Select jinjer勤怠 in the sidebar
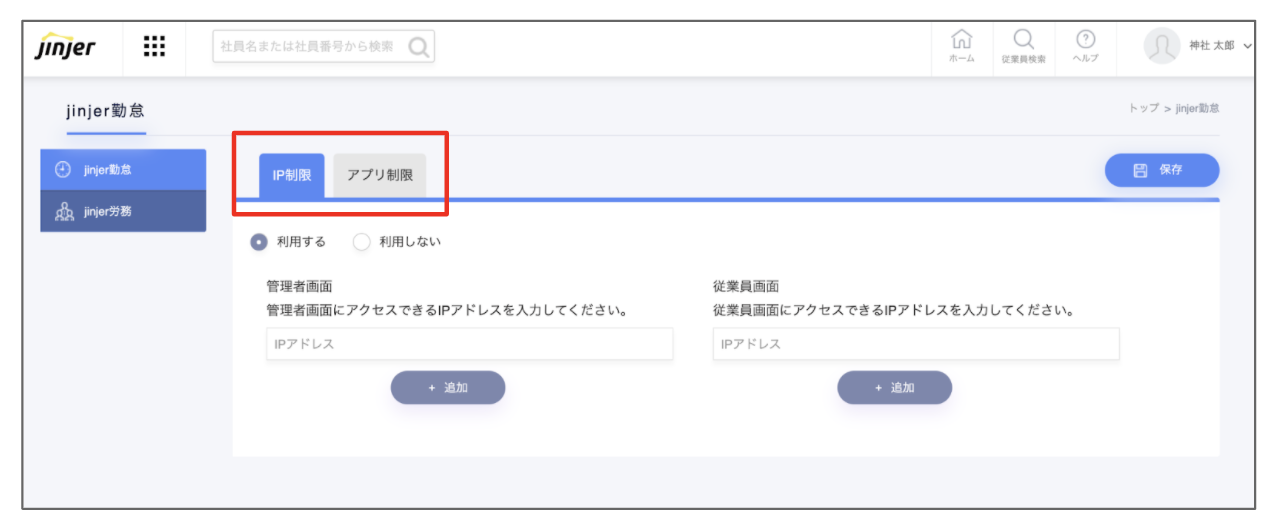The height and width of the screenshot is (524, 1268). tap(123, 170)
